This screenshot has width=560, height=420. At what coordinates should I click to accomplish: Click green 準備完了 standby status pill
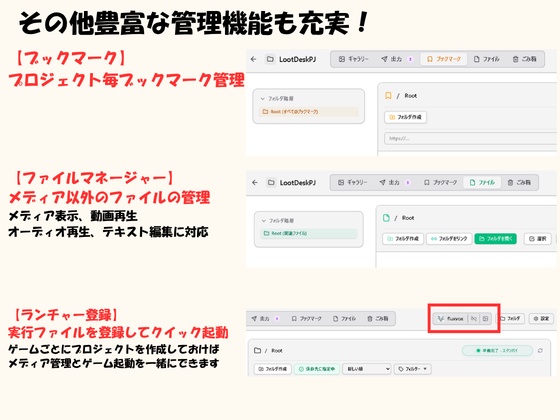pos(497,351)
